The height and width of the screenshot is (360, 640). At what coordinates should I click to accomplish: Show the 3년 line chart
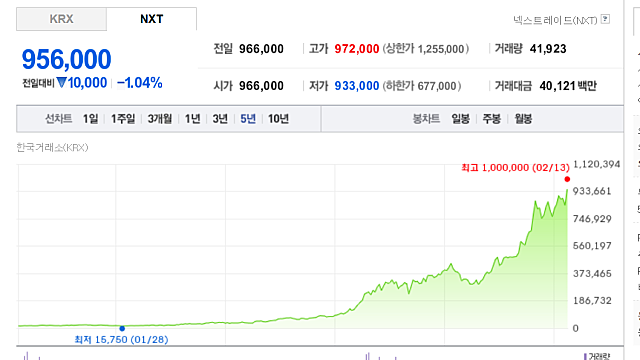220,119
